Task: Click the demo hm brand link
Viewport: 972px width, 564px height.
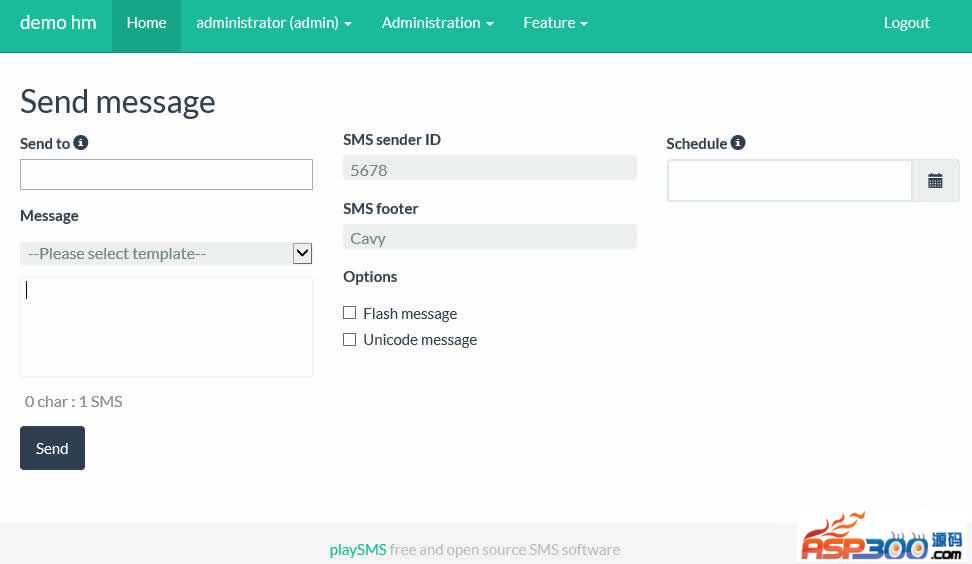Action: (x=58, y=23)
